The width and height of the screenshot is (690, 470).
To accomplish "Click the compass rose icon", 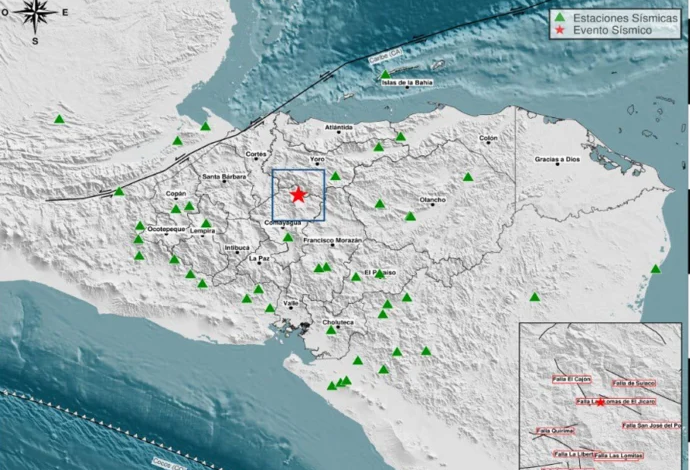I will click(36, 17).
